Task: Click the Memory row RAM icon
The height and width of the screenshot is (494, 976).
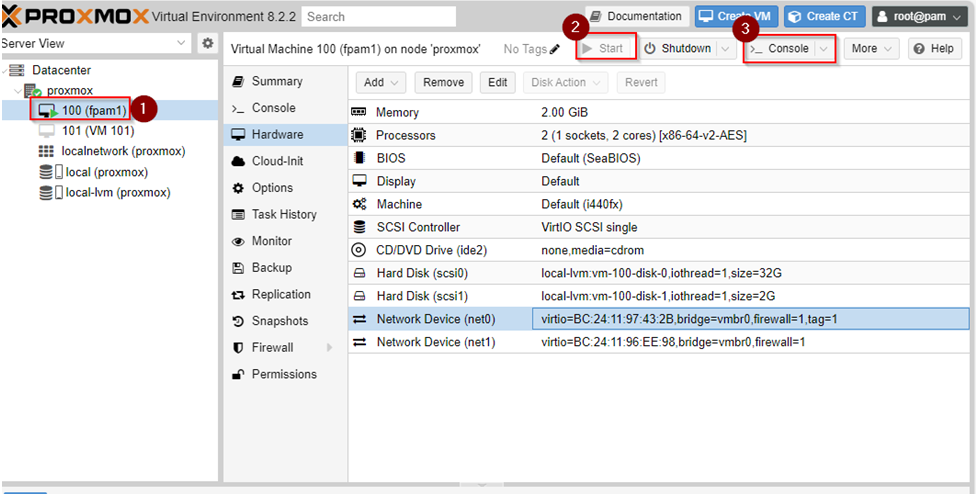Action: pos(359,113)
